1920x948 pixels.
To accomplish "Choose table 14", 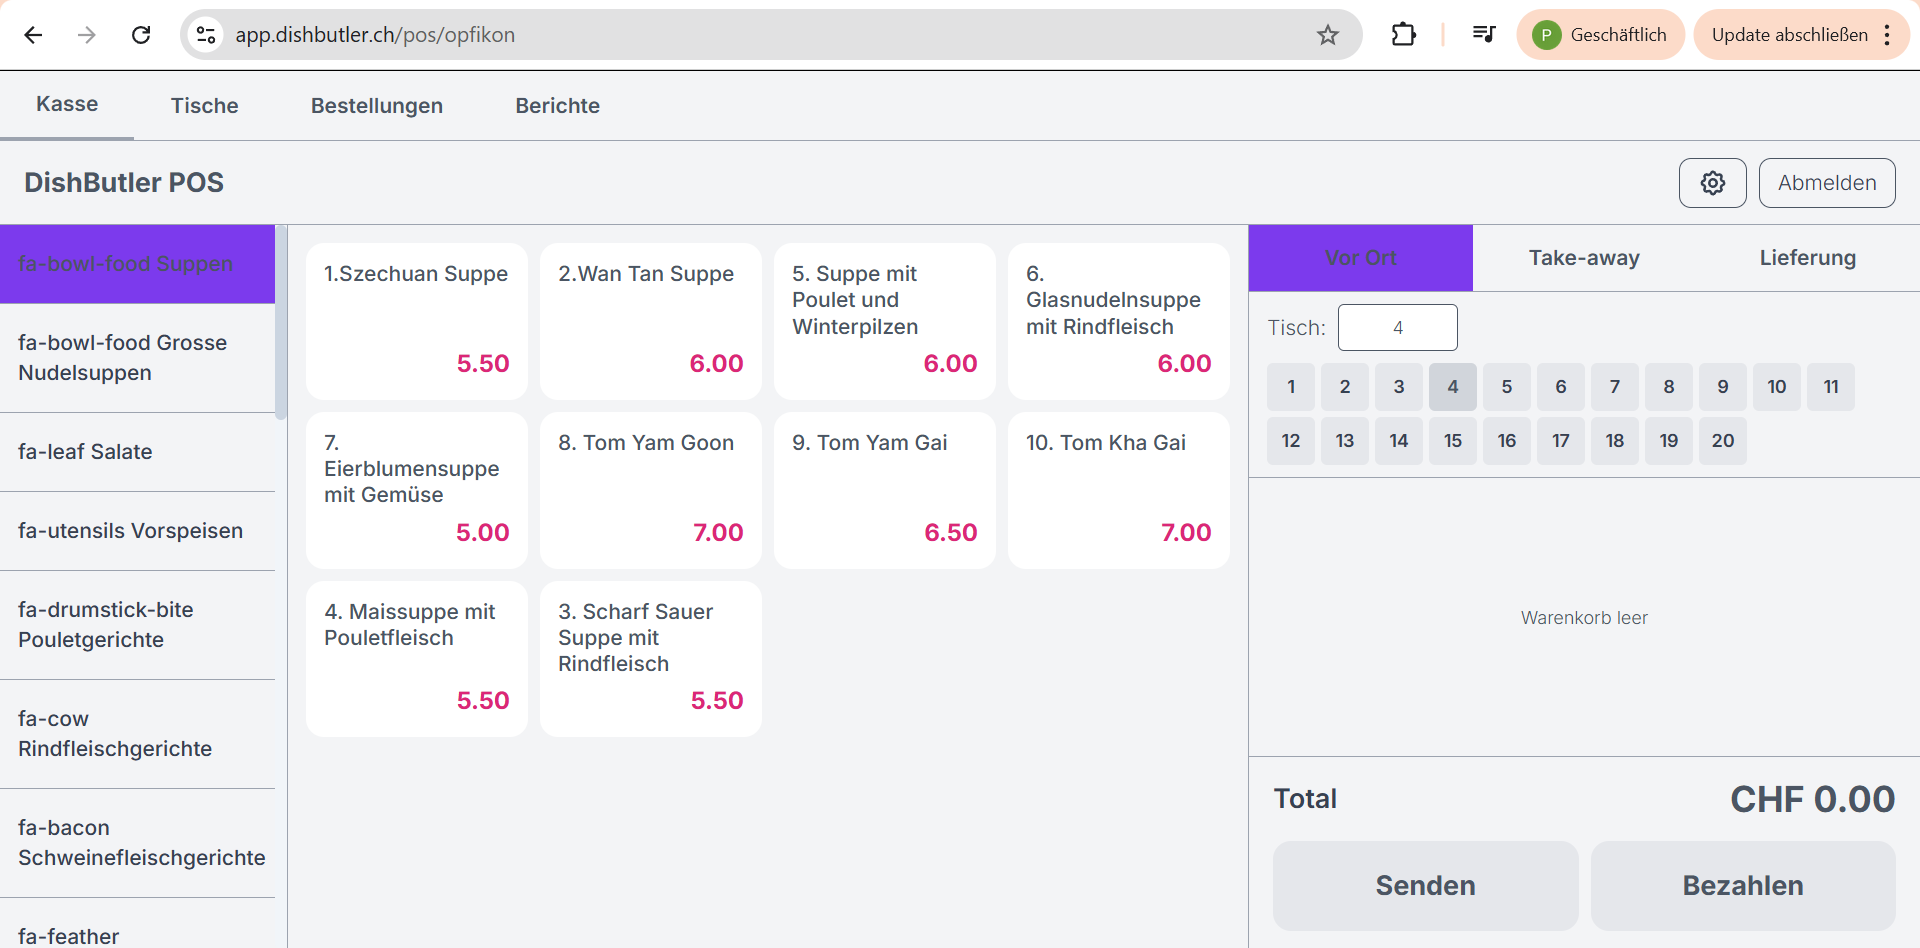I will click(x=1399, y=441).
